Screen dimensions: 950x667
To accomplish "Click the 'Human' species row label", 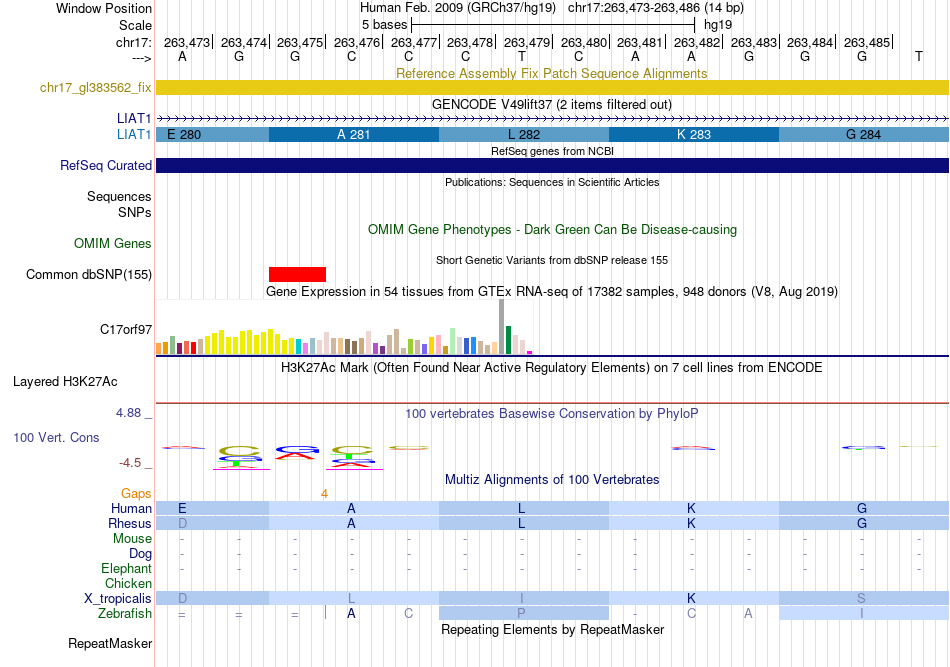I will [131, 508].
